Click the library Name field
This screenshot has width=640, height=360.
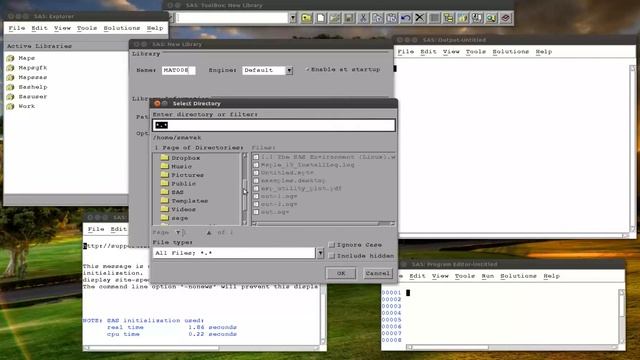coord(178,71)
